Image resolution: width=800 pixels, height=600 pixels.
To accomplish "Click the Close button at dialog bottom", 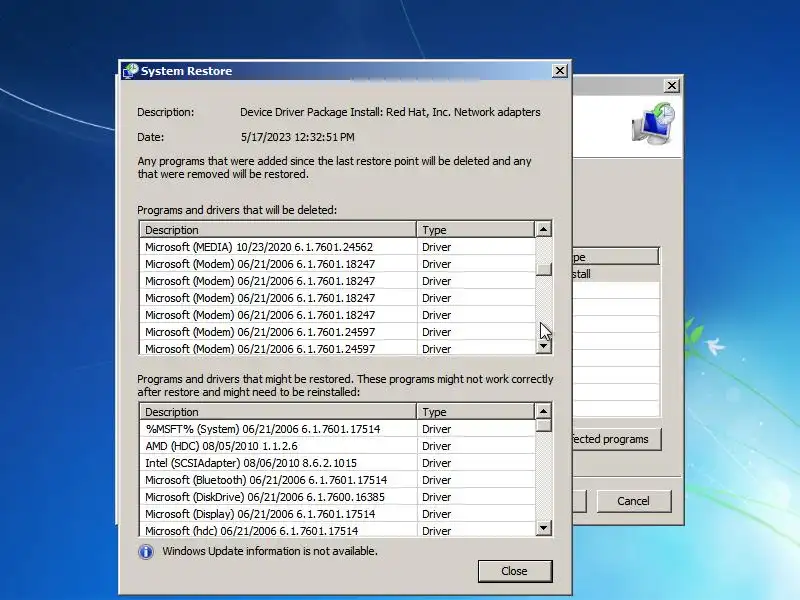I will [x=515, y=571].
